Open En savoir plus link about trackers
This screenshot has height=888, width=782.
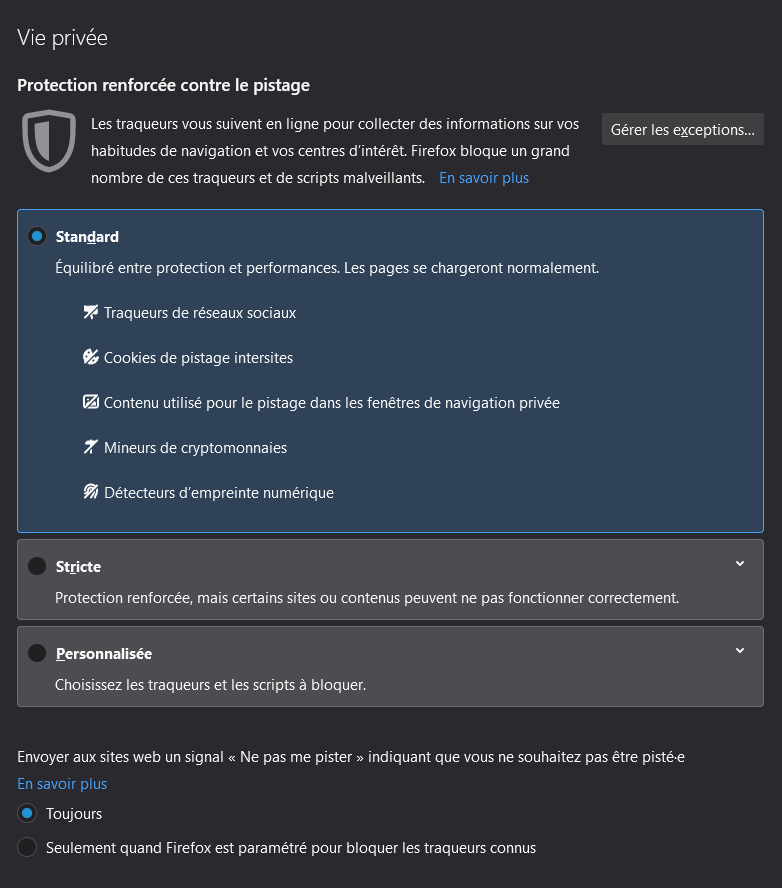click(484, 178)
